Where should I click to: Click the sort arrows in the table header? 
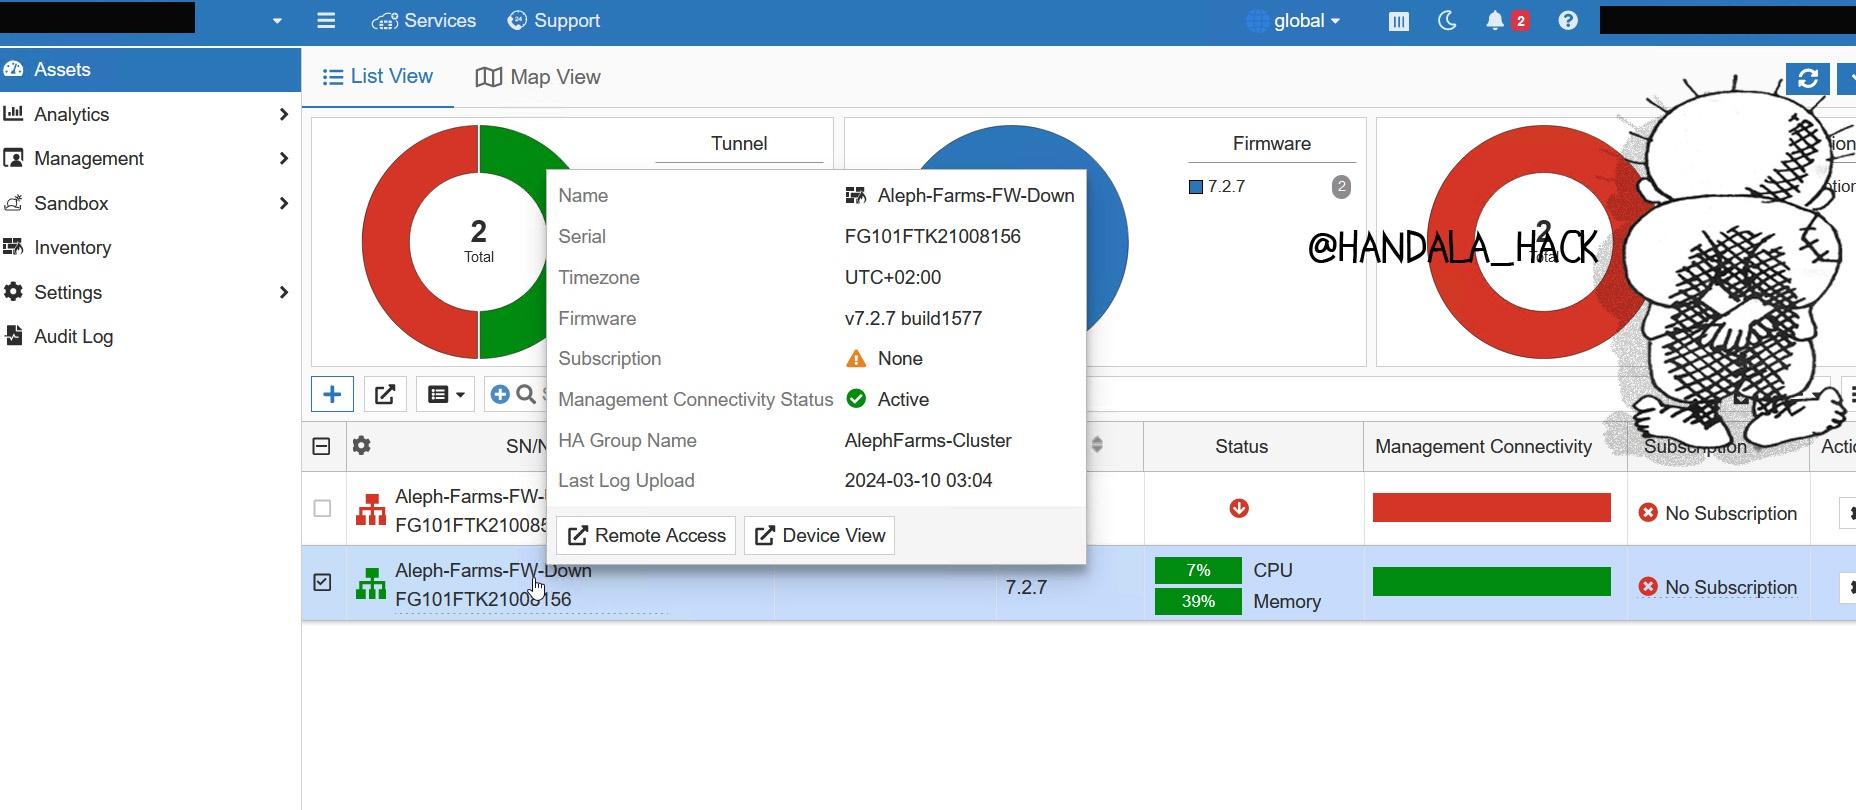(1097, 445)
